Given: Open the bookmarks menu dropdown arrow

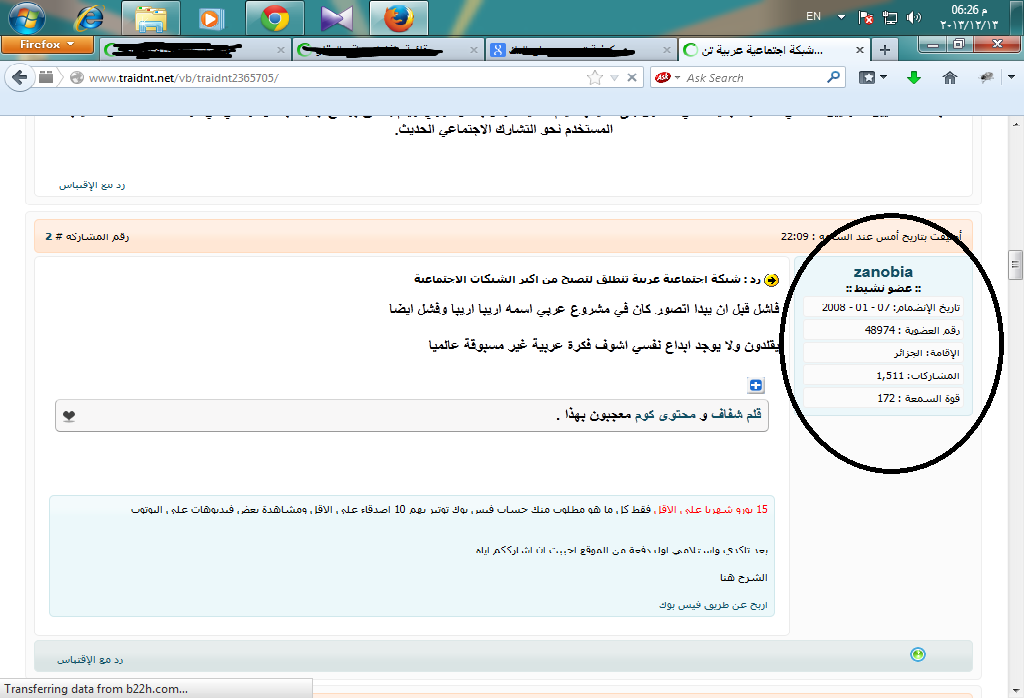Looking at the screenshot, I should (882, 77).
